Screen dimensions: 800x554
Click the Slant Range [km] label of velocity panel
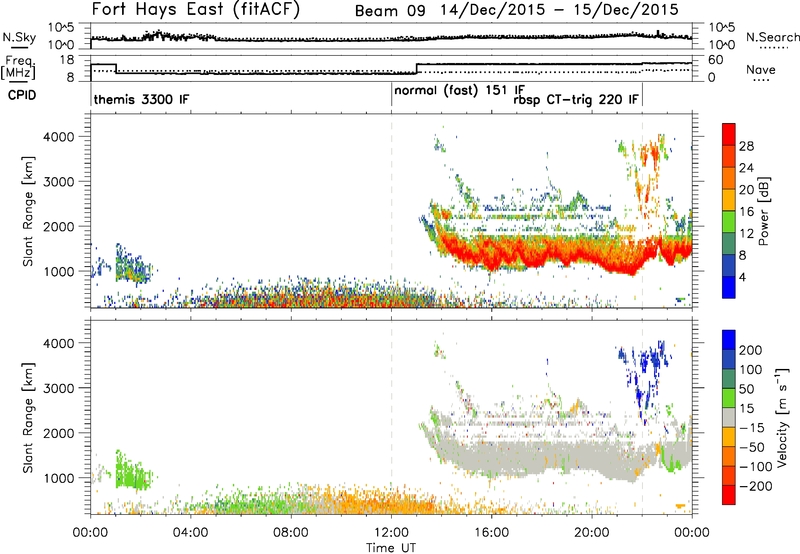pyautogui.click(x=28, y=417)
